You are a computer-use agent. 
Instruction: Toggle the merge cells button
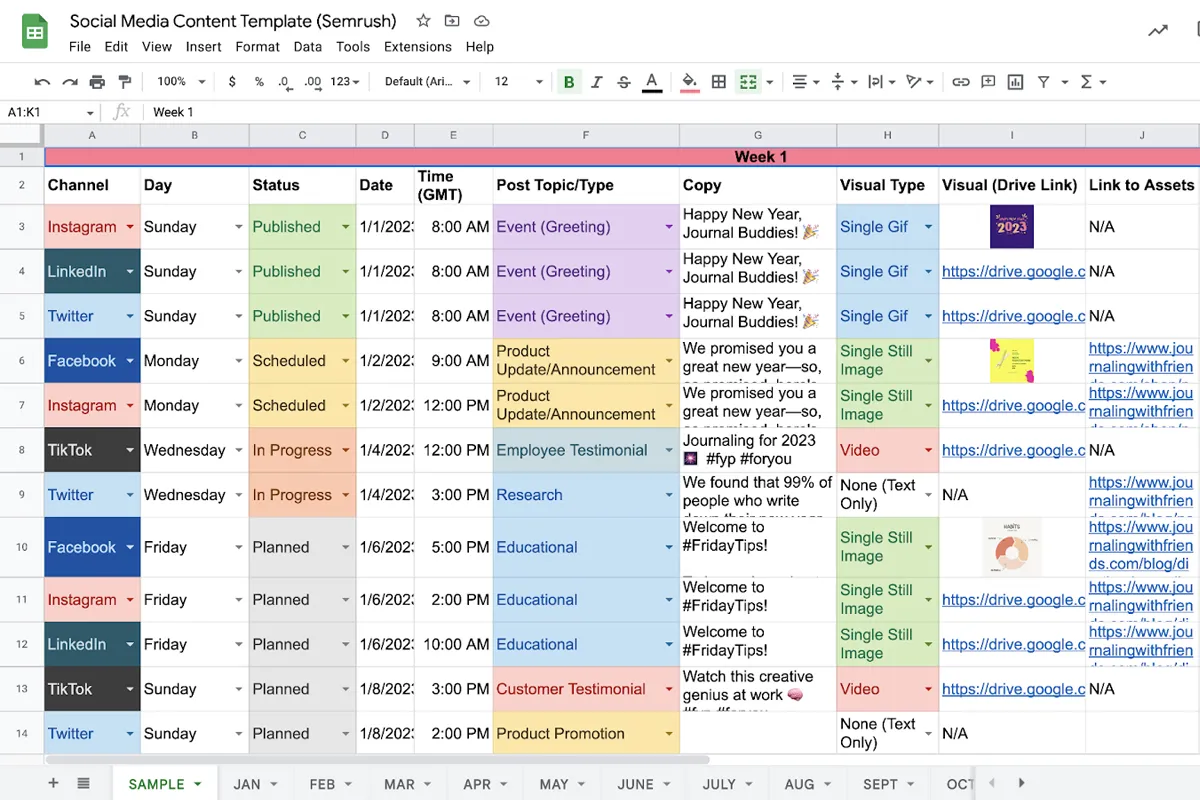[747, 82]
